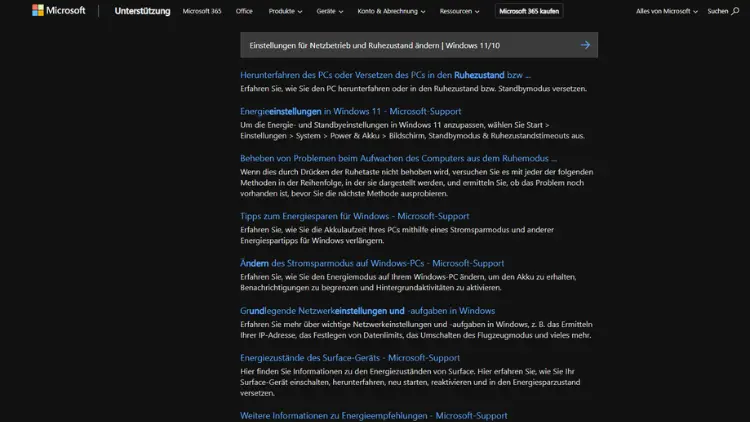Select text 'Wenn dies durch Drücken der Ruhetaste'
Viewport: 750px width, 422px height.
click(307, 172)
